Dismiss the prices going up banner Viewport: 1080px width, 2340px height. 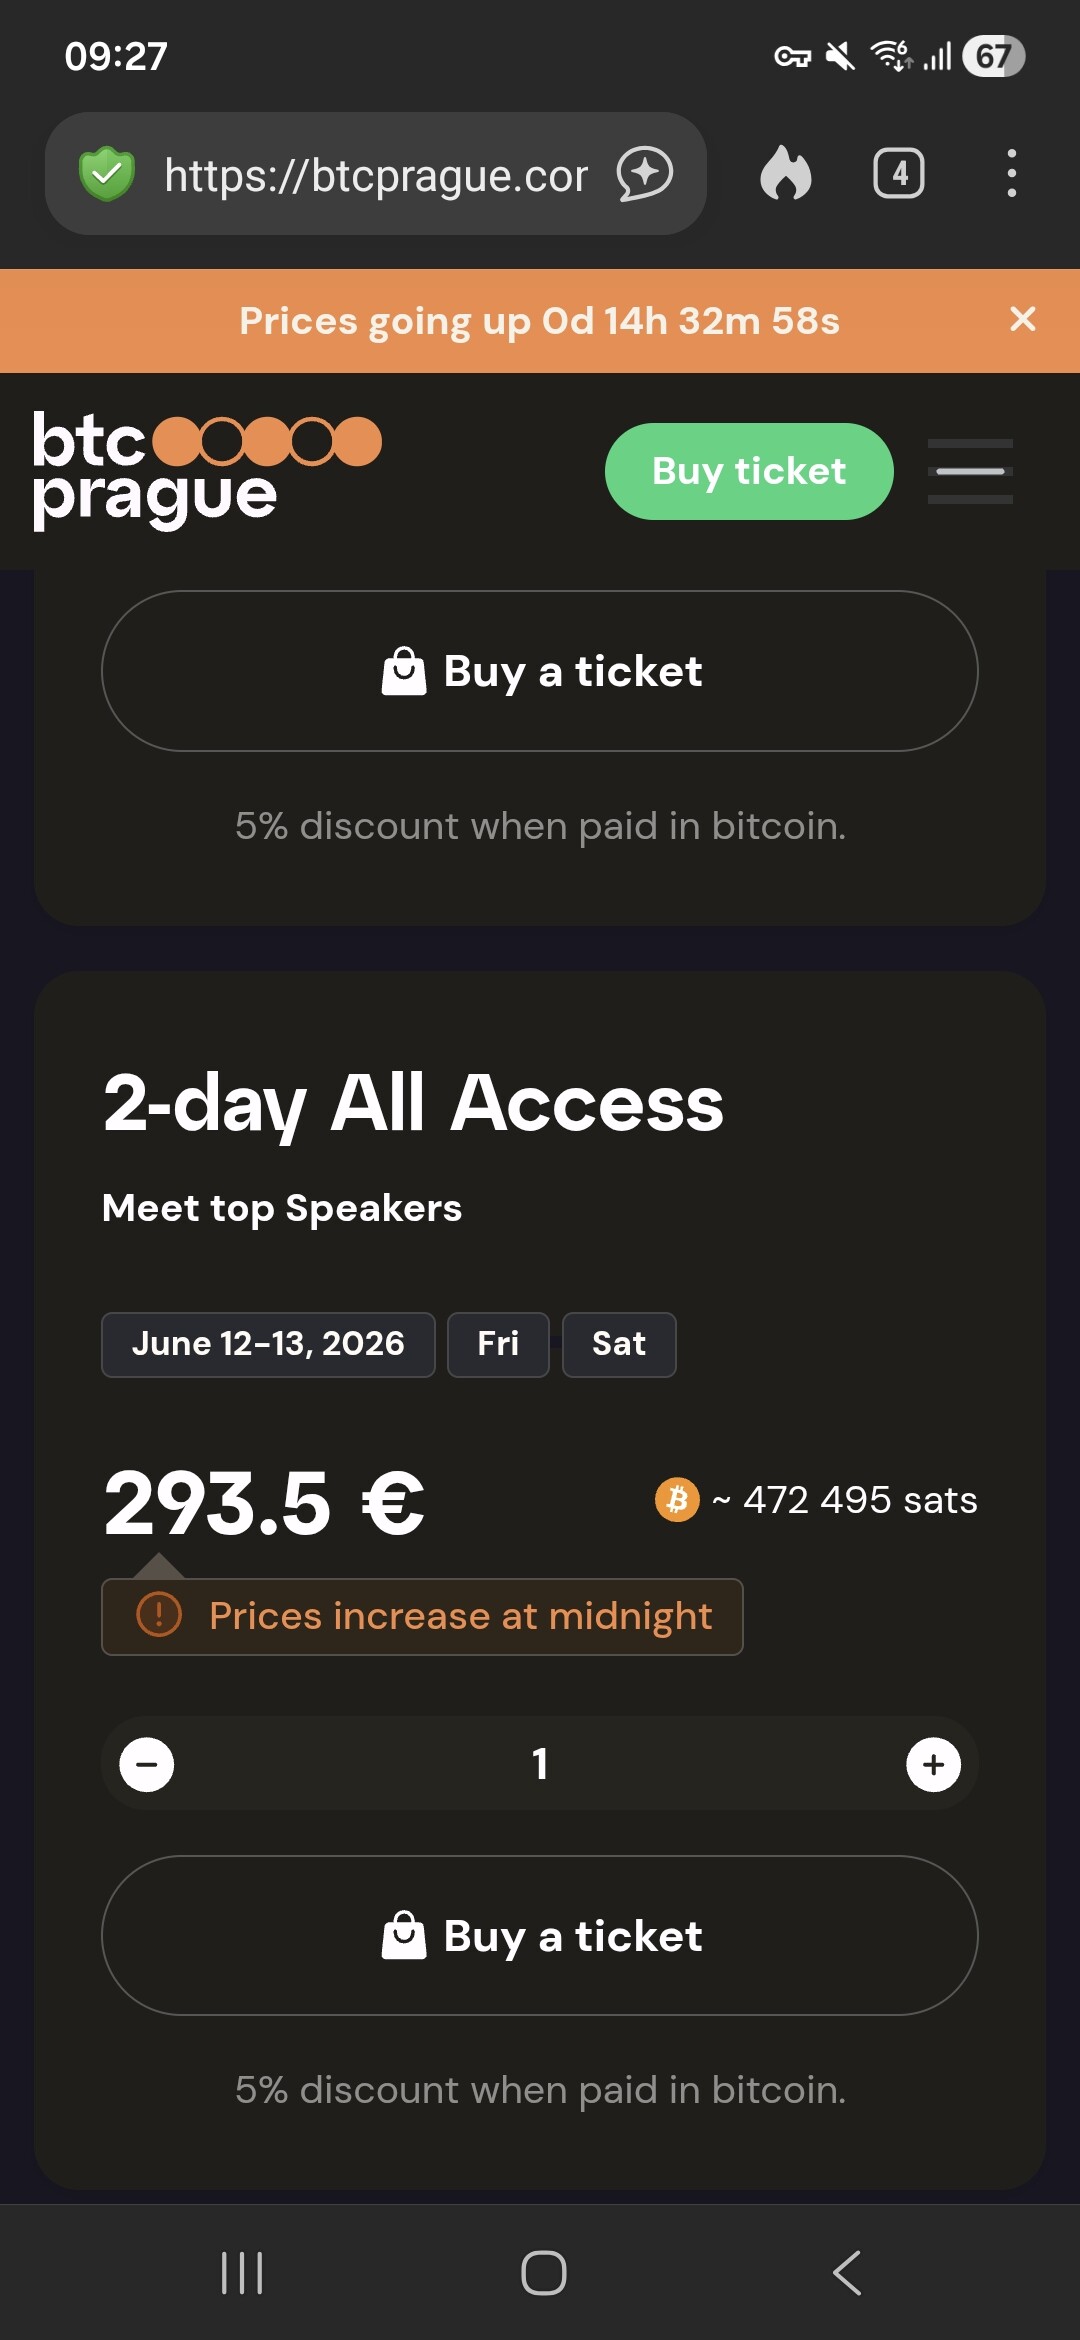click(x=1022, y=320)
